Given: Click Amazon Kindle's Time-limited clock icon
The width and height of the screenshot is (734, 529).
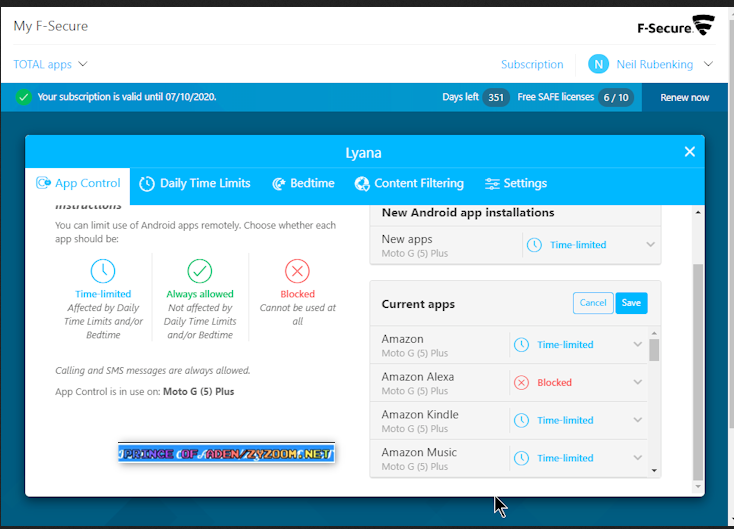Looking at the screenshot, I should (521, 420).
